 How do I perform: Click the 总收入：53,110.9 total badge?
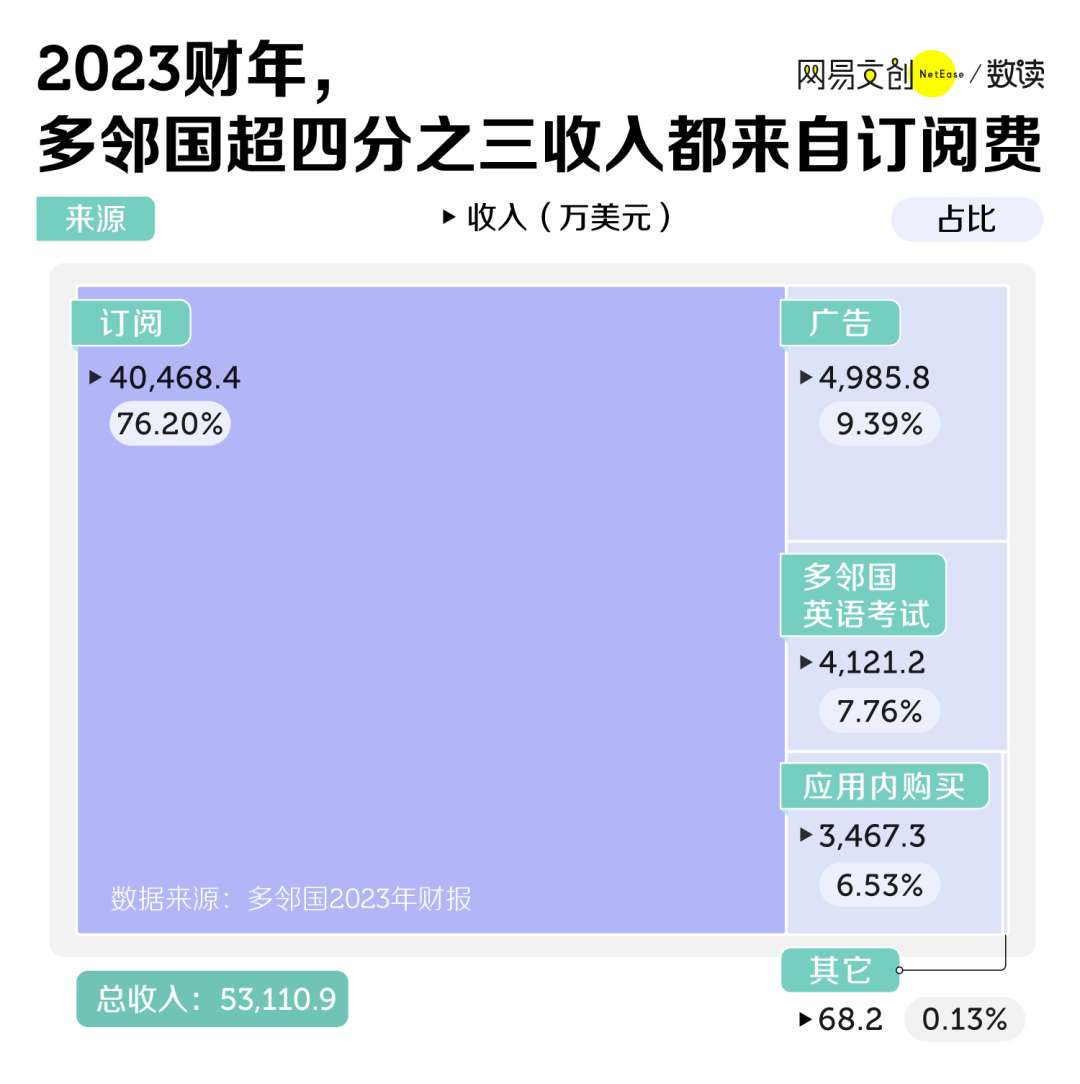212,999
